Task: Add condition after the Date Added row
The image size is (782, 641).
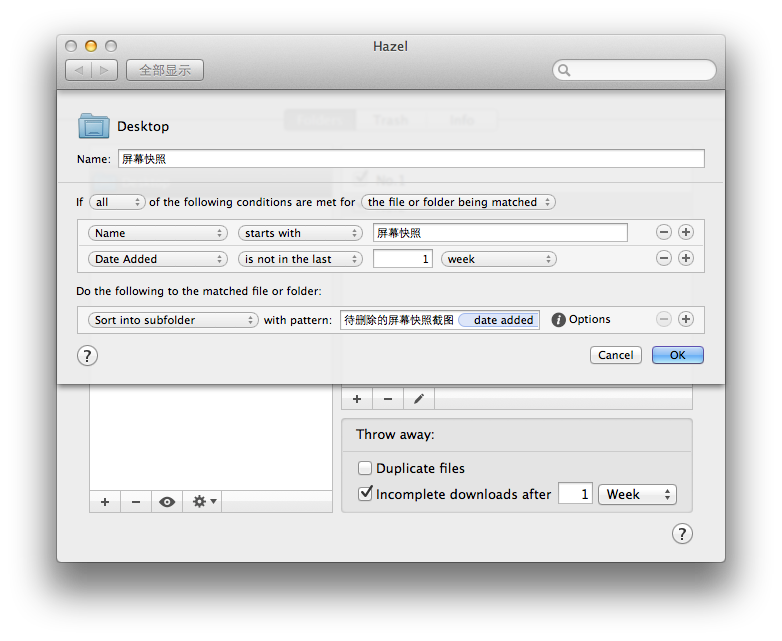Action: (686, 258)
